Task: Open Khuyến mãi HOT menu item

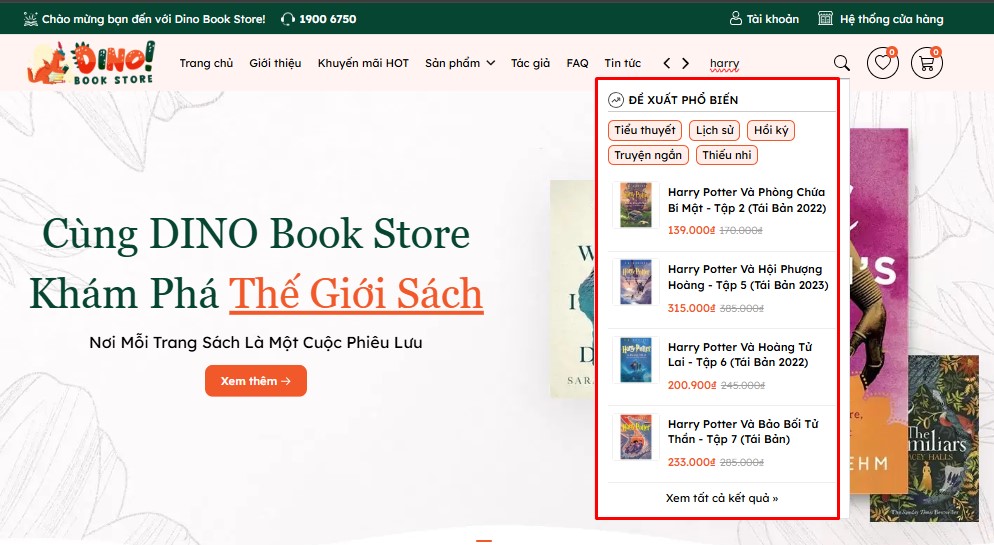Action: (x=363, y=63)
